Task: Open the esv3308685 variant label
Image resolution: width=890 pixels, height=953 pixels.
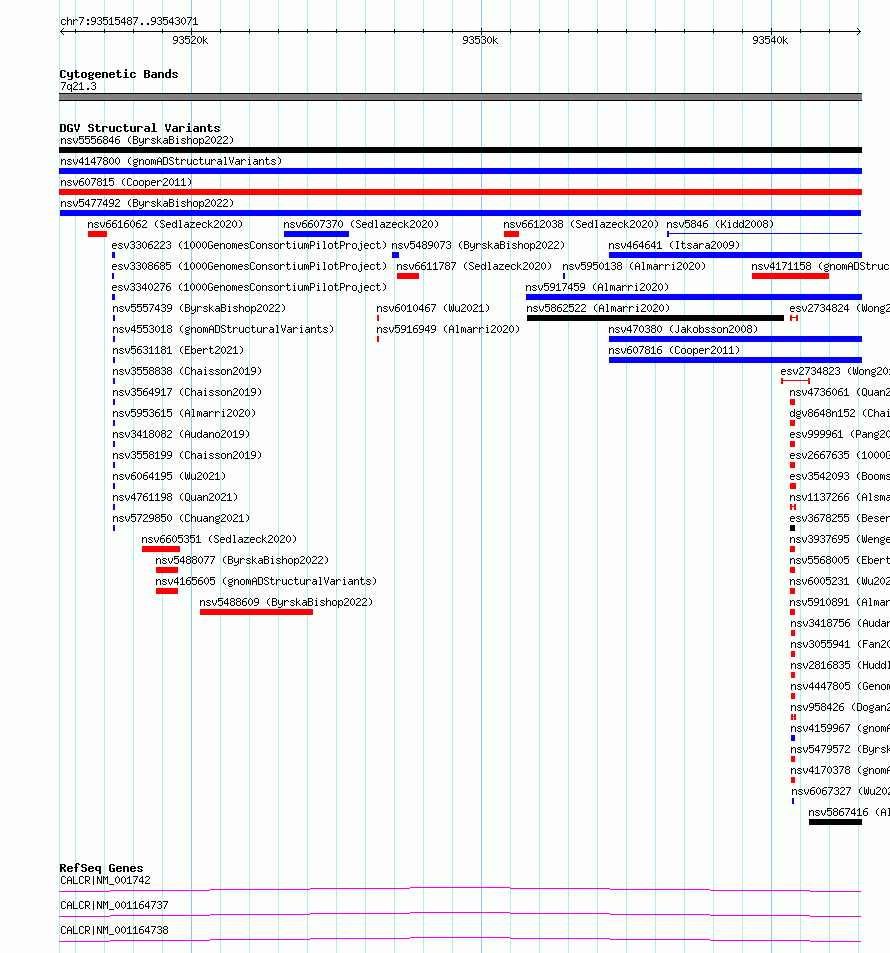Action: tap(249, 266)
